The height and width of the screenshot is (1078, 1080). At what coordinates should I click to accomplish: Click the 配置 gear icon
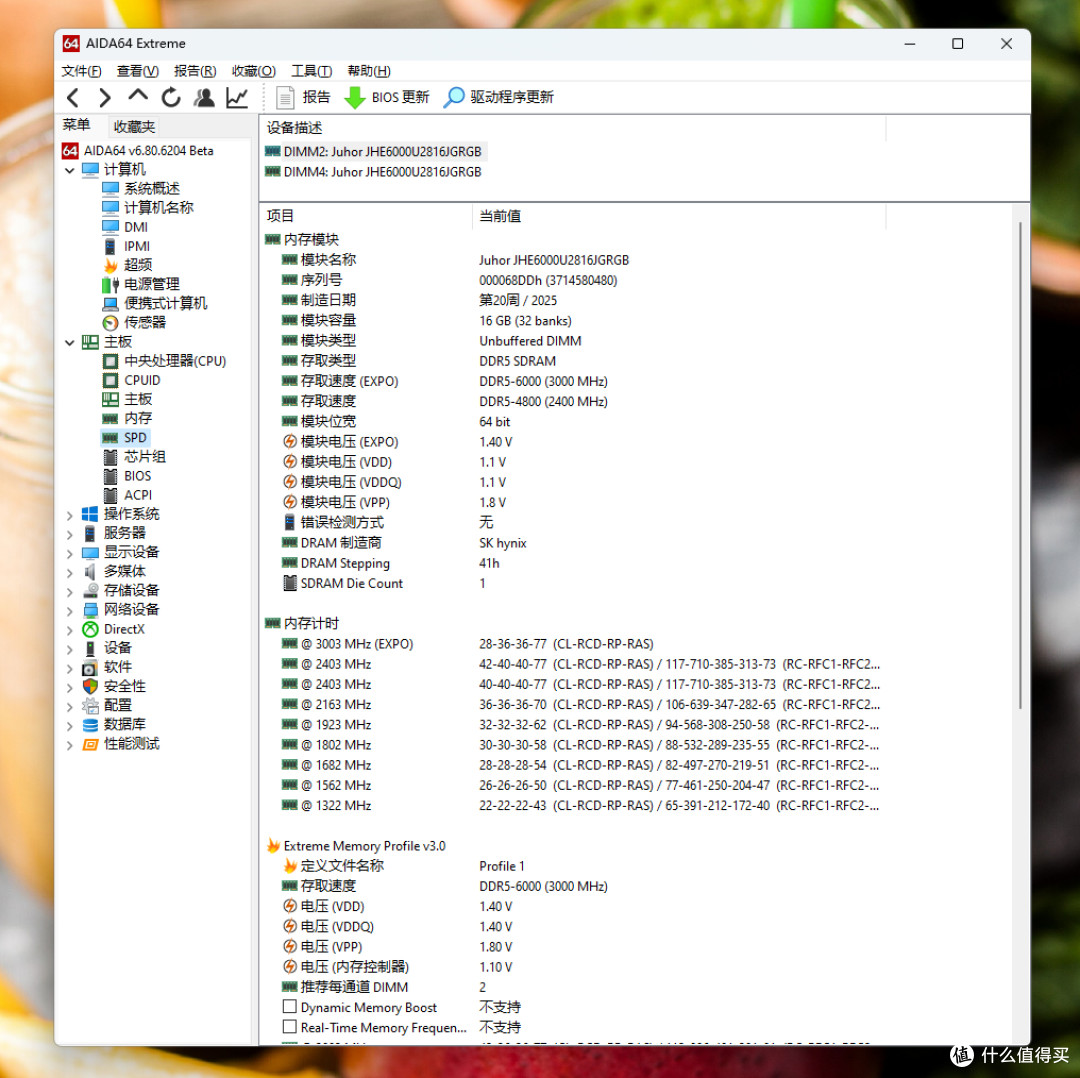coord(90,706)
